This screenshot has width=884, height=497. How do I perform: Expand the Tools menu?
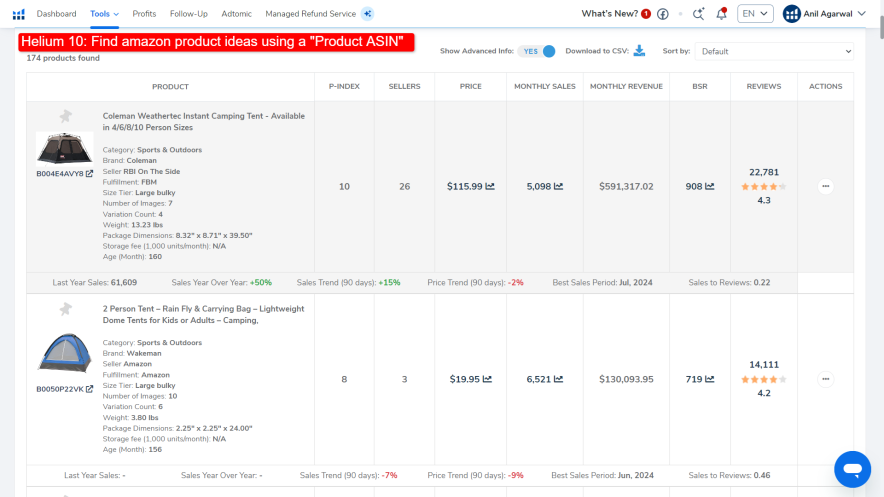(x=104, y=14)
